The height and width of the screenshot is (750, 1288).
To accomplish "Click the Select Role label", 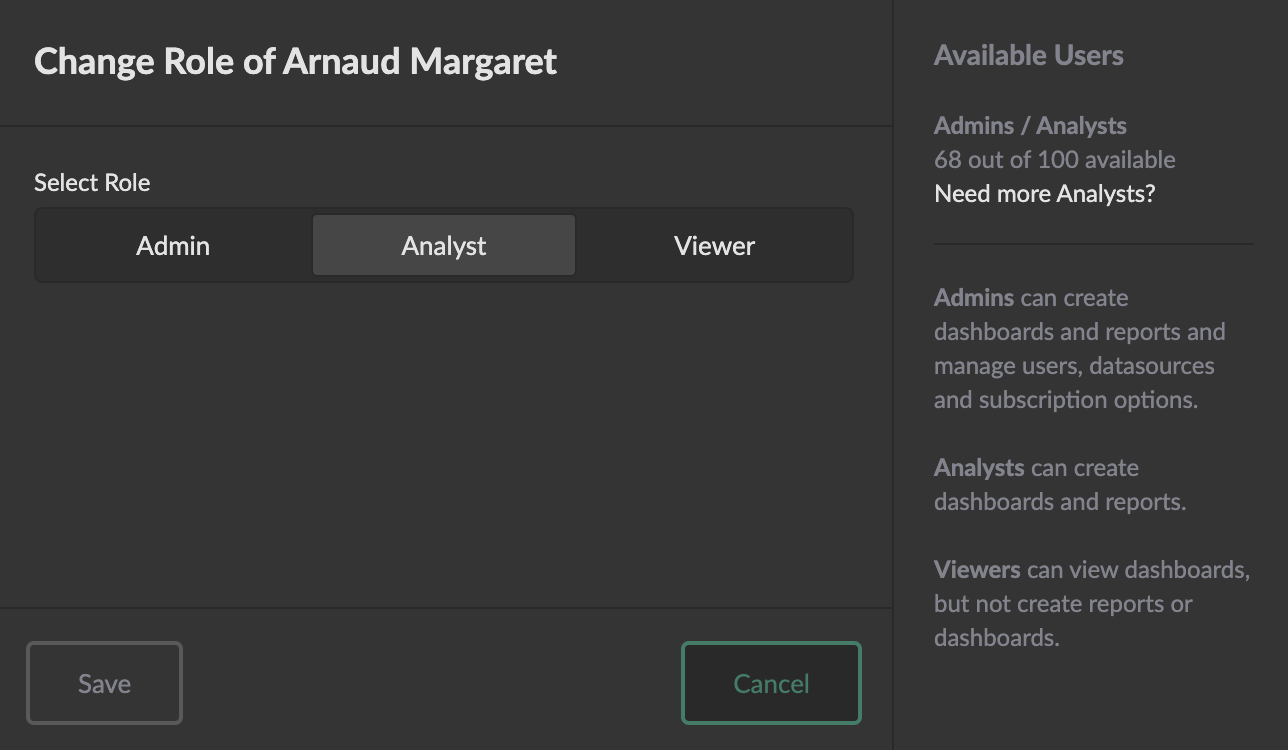I will click(x=92, y=183).
